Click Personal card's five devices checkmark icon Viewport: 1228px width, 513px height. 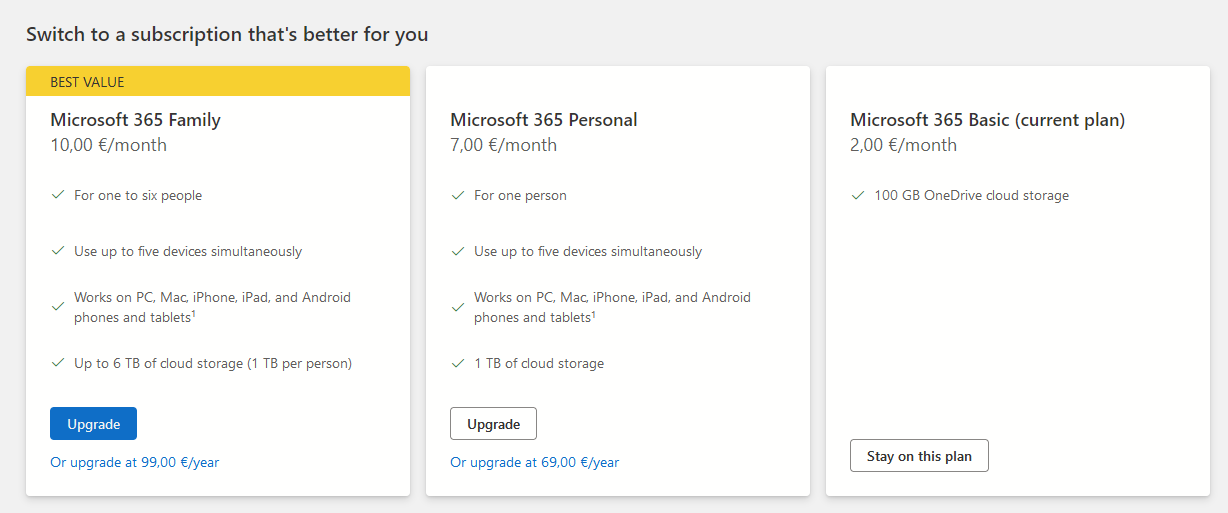point(458,251)
